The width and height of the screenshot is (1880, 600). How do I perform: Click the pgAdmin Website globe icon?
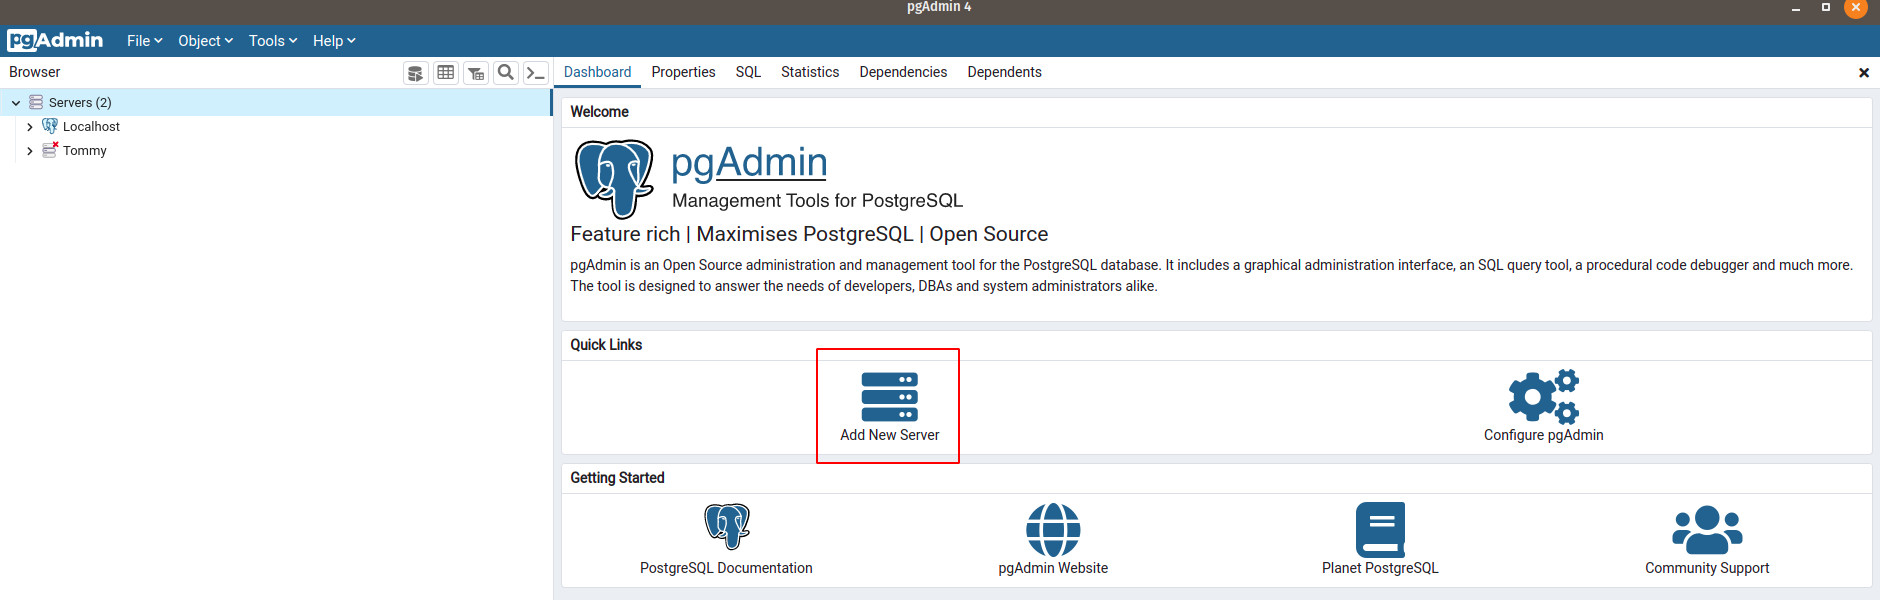click(1052, 529)
